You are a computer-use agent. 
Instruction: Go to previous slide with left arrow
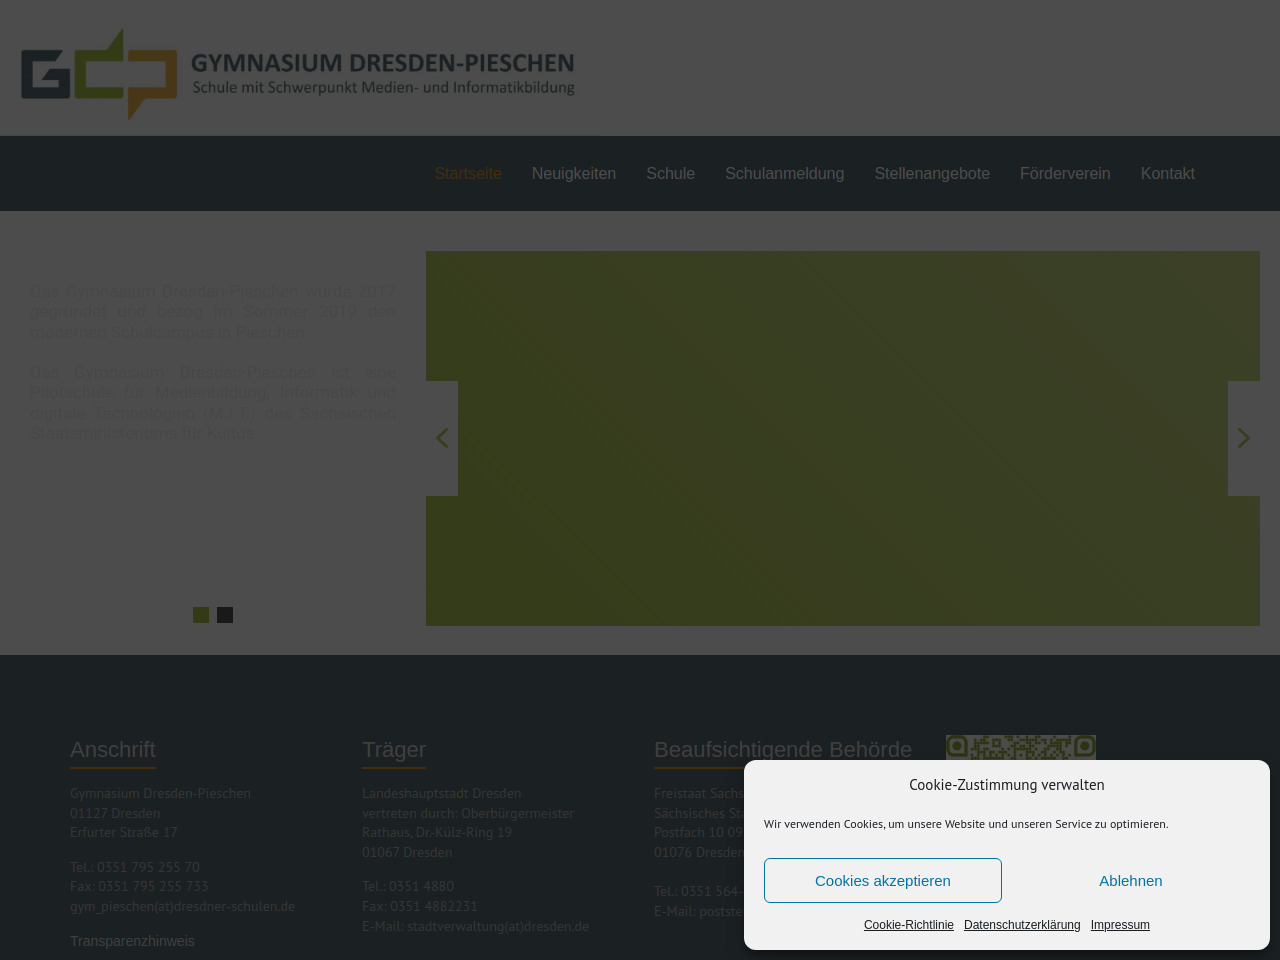click(x=442, y=438)
